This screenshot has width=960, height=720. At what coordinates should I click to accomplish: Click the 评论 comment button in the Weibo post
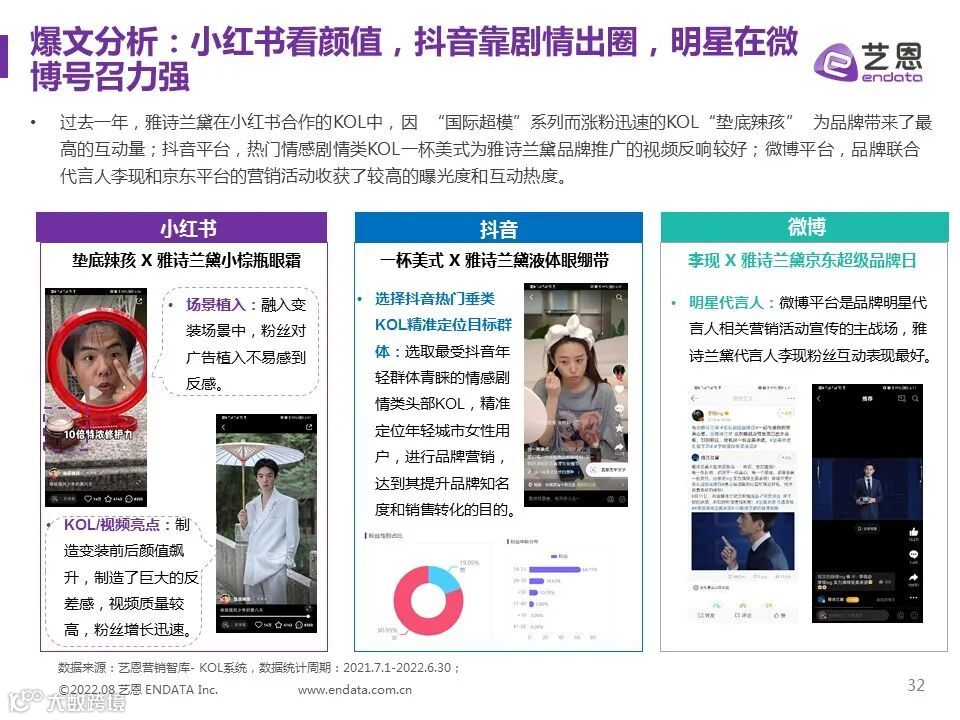pos(741,615)
